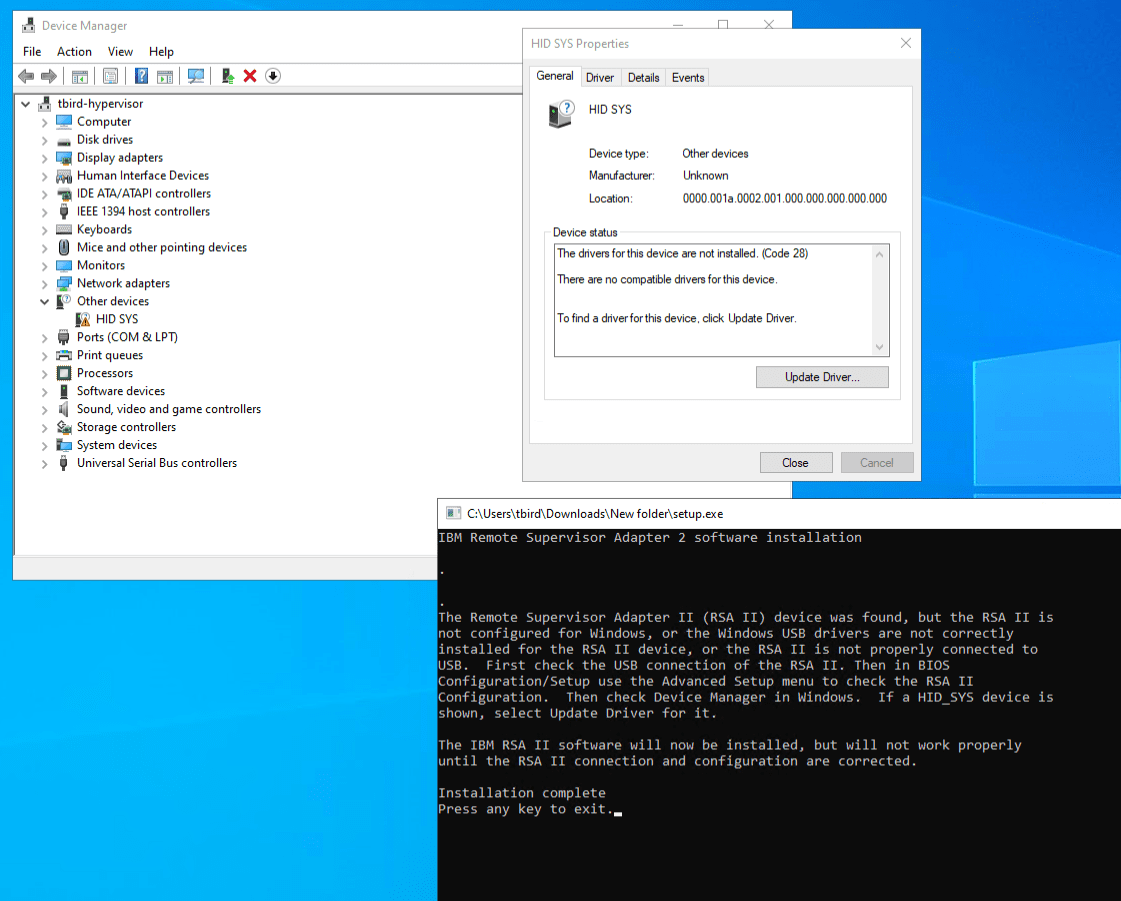Switch to the Details tab

point(643,77)
